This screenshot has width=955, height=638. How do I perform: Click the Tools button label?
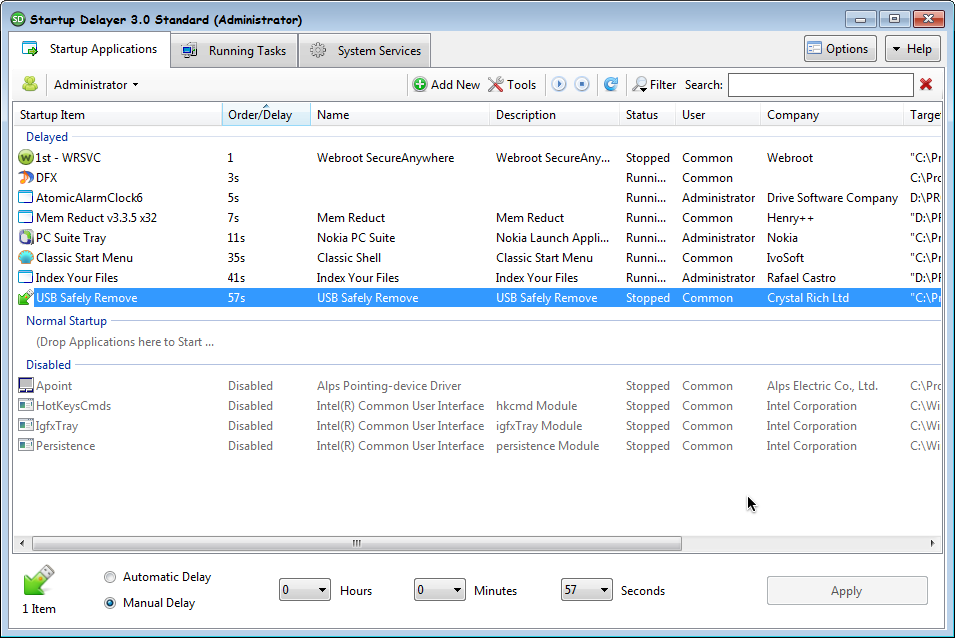(521, 85)
